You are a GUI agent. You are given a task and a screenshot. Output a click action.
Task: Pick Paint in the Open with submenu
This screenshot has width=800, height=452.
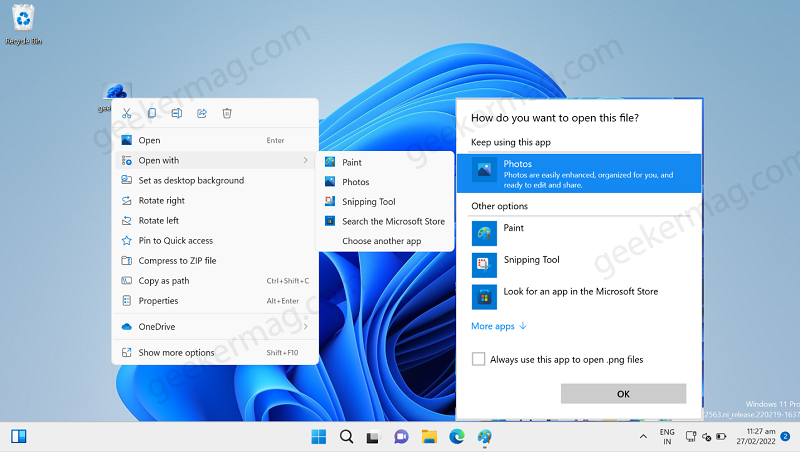(x=385, y=162)
